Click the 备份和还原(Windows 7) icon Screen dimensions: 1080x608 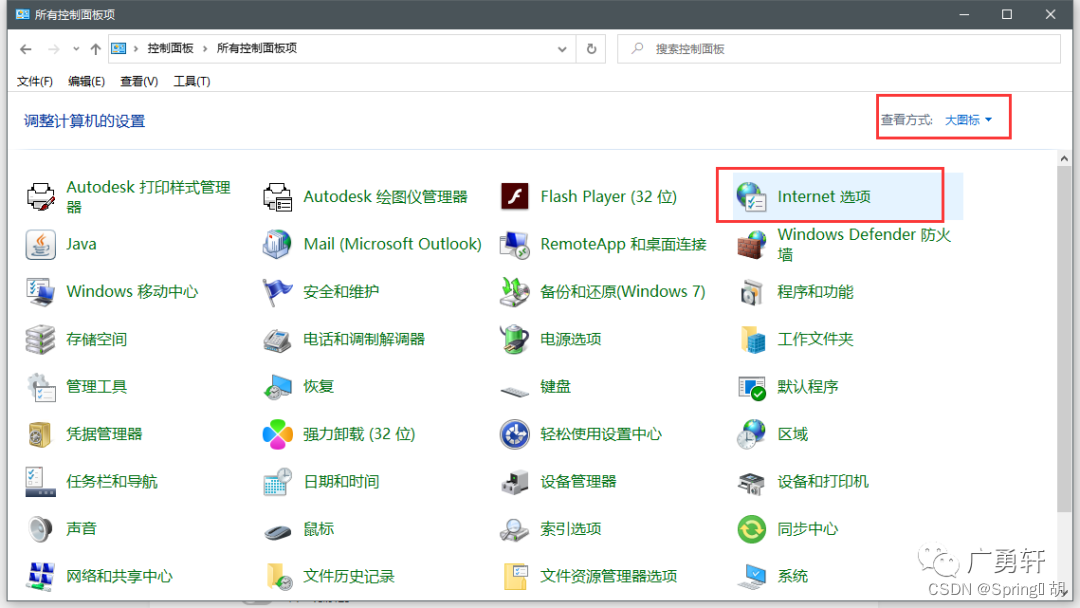tap(515, 292)
